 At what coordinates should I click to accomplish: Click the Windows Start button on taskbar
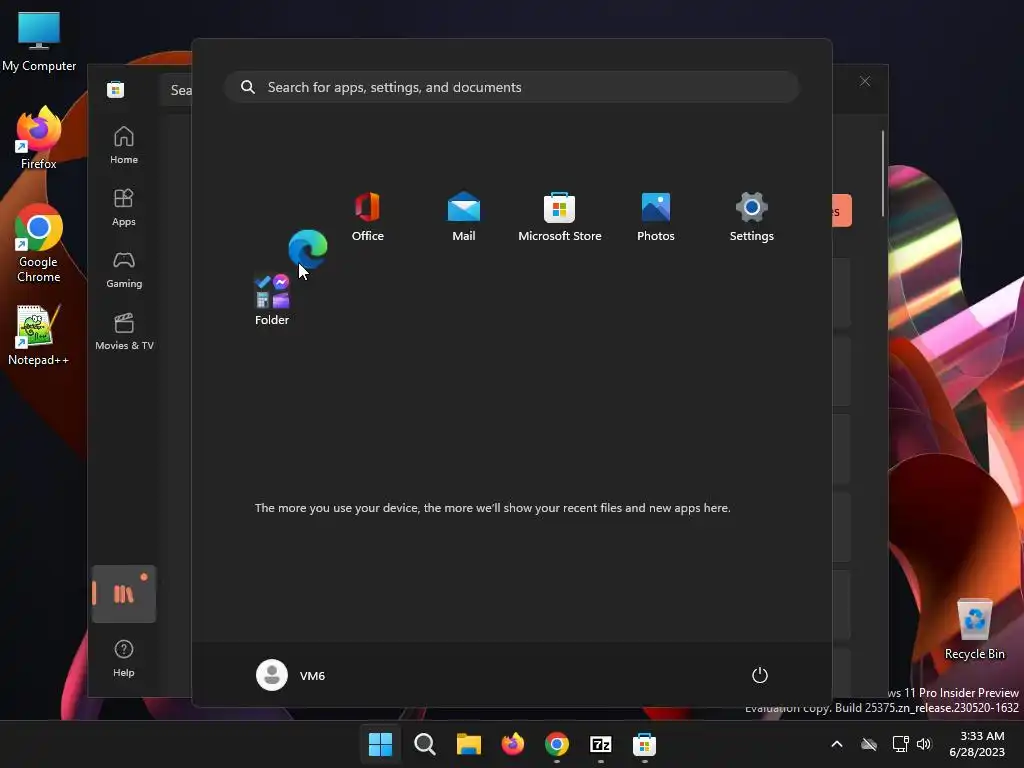[x=380, y=744]
